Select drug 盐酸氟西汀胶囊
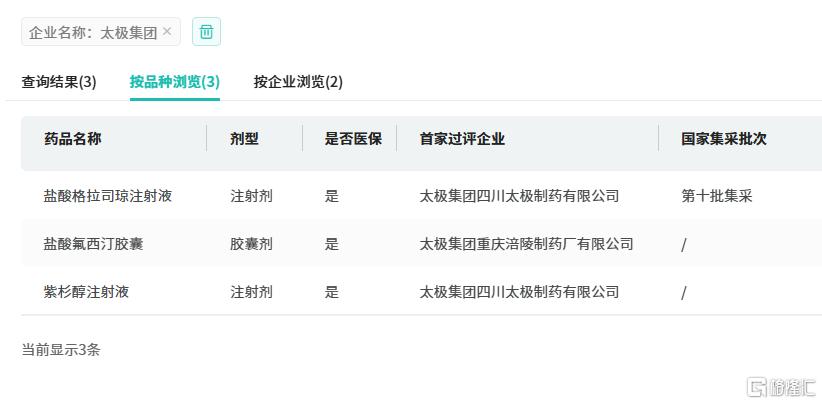Viewport: 822px width, 404px height. point(93,244)
